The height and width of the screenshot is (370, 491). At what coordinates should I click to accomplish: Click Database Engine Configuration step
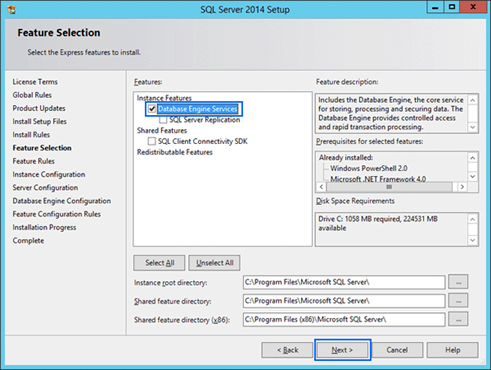[62, 201]
